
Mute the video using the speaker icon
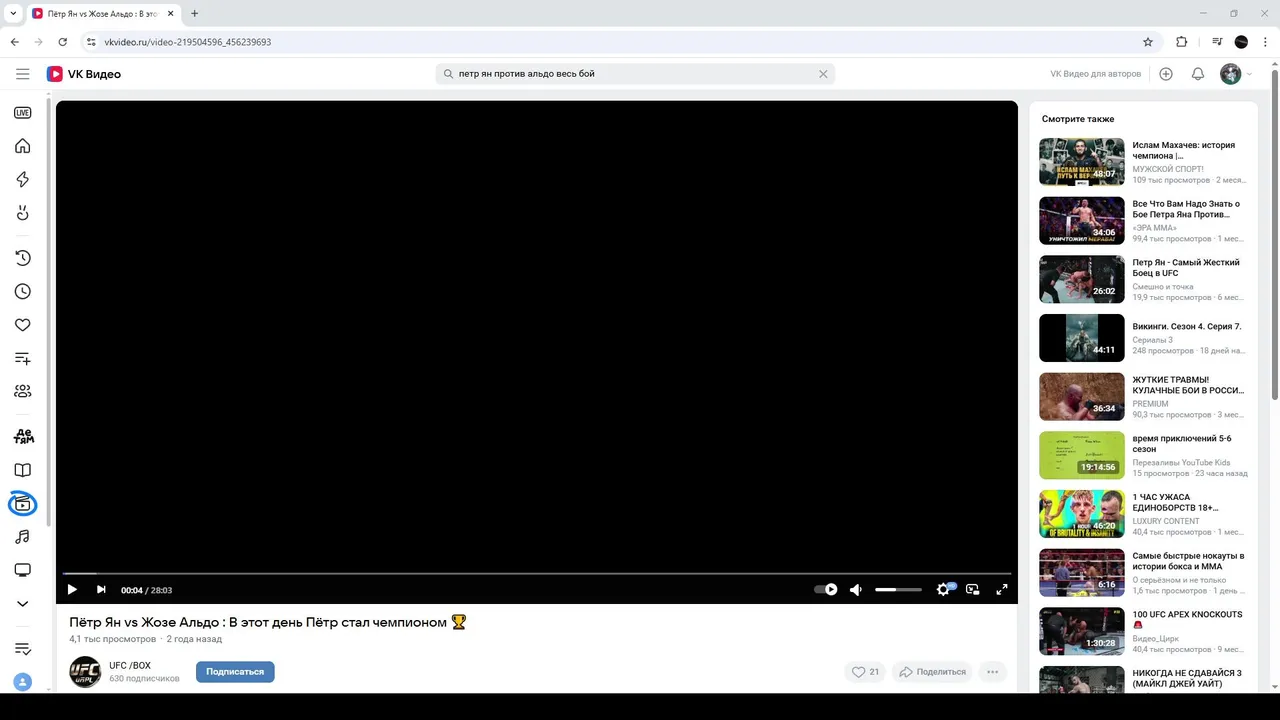[856, 590]
